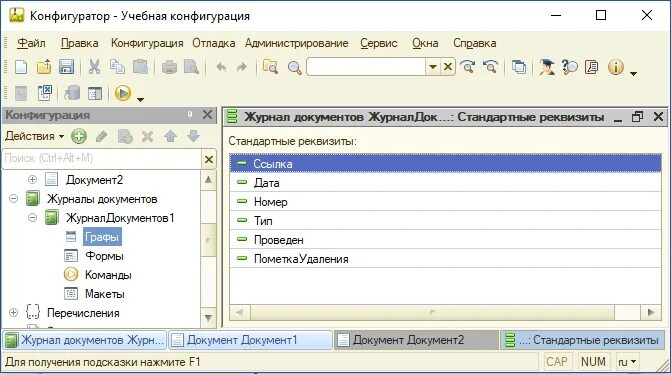Save using the floppy disk icon
Viewport: 671px width, 374px height.
tap(66, 67)
